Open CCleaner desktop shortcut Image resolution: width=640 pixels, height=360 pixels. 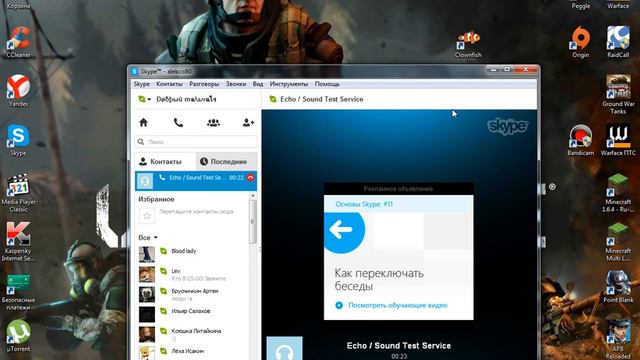coord(18,42)
